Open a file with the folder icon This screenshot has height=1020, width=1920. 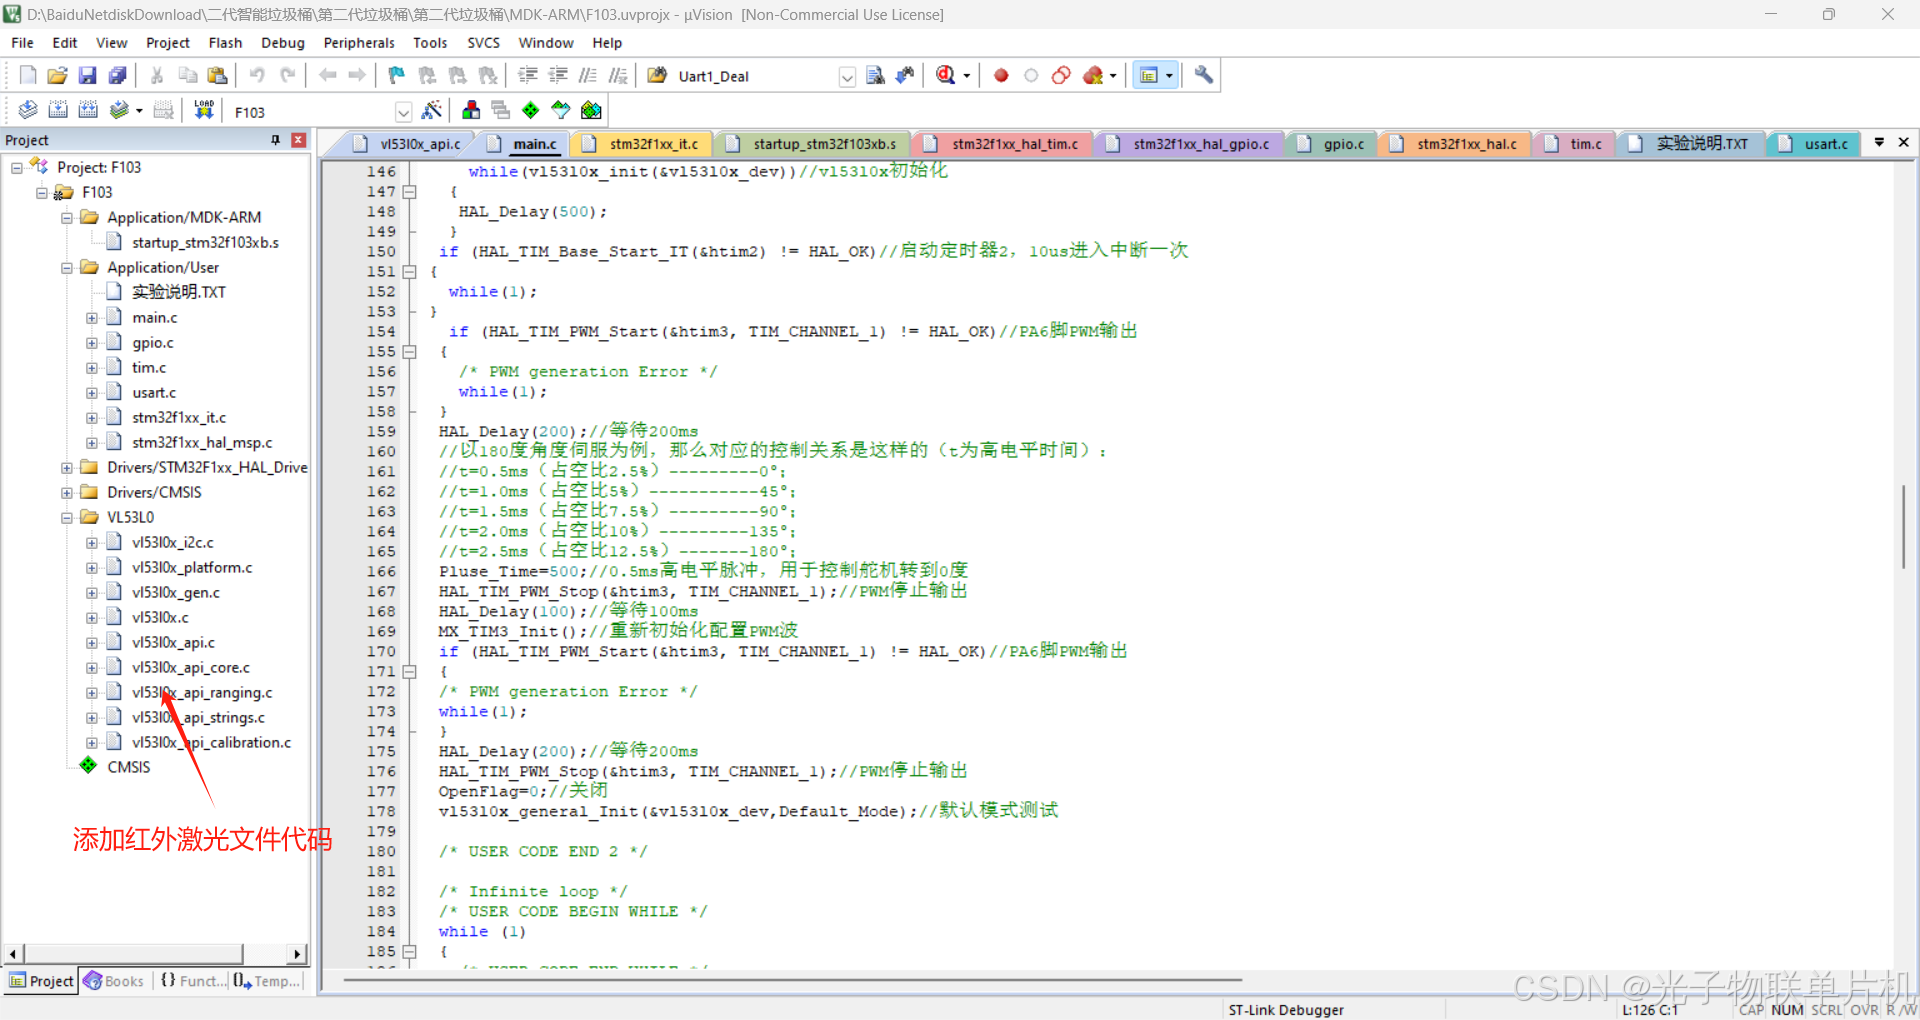pyautogui.click(x=58, y=76)
